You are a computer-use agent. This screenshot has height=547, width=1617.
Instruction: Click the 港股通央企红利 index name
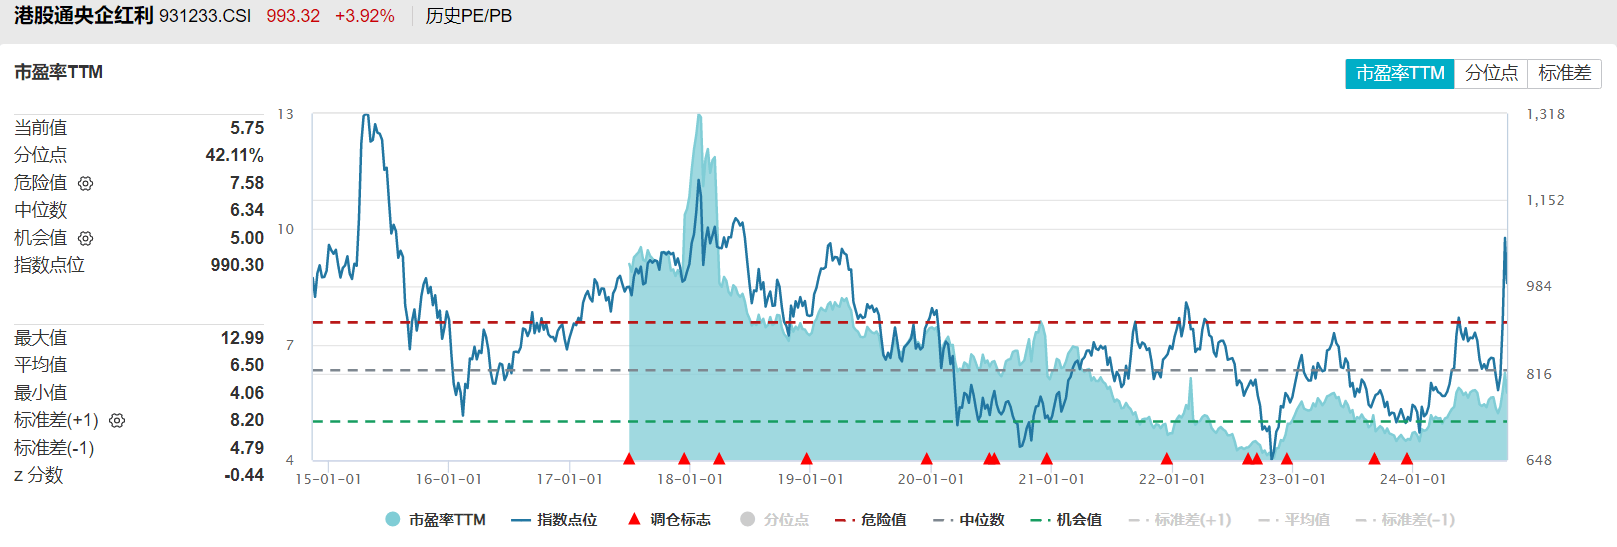click(83, 16)
